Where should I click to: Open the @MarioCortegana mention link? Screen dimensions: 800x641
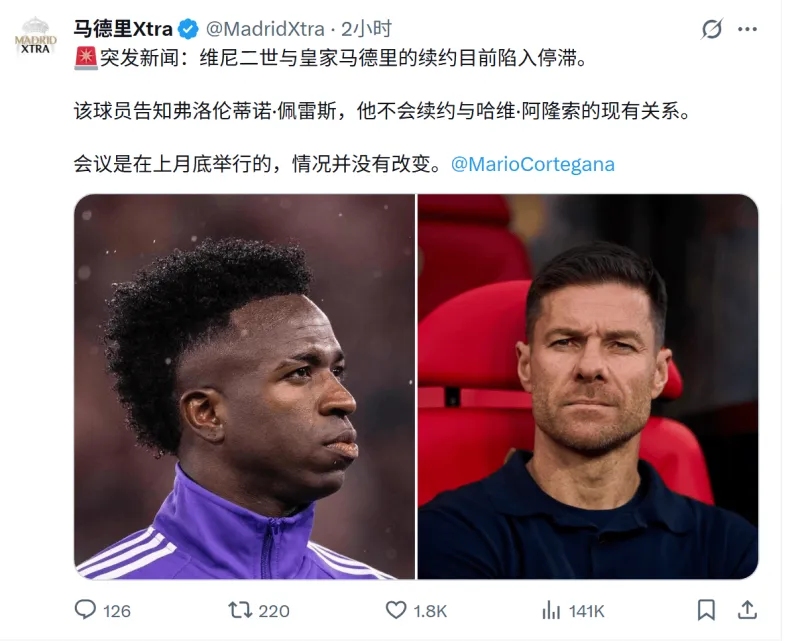click(x=533, y=164)
